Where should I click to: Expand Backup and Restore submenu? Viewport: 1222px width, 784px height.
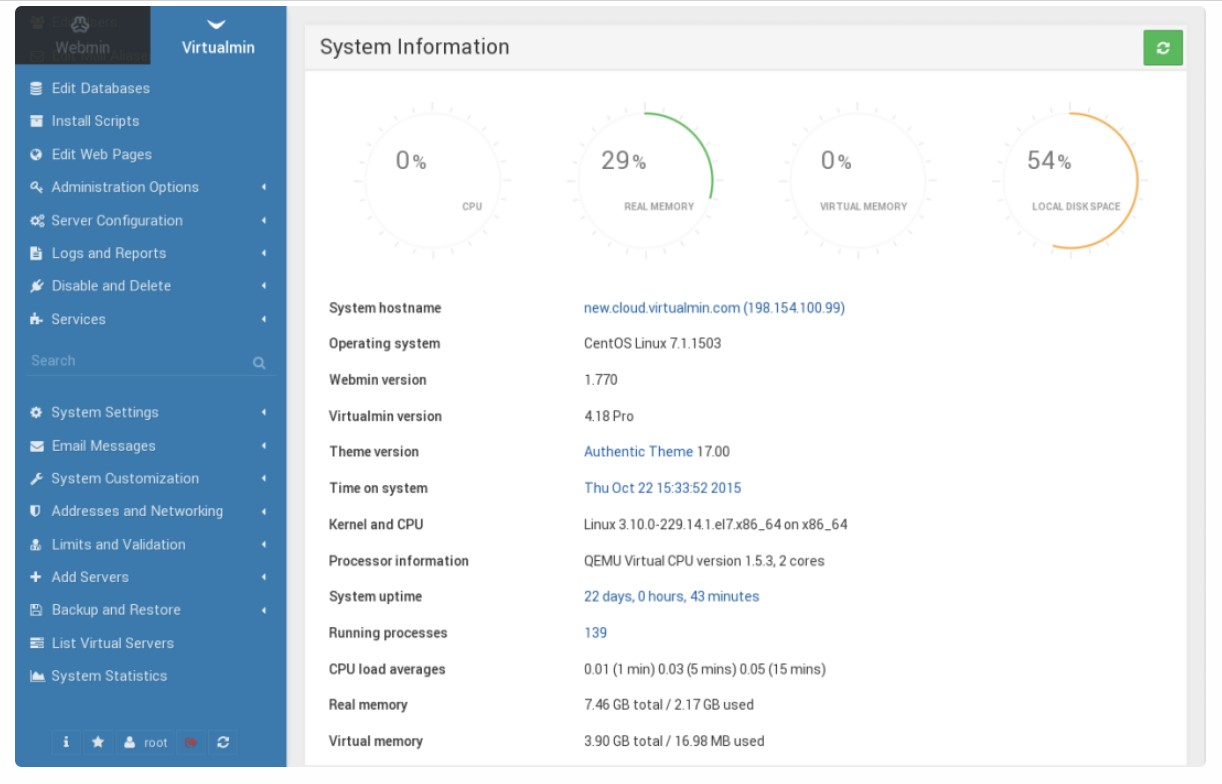coord(264,610)
